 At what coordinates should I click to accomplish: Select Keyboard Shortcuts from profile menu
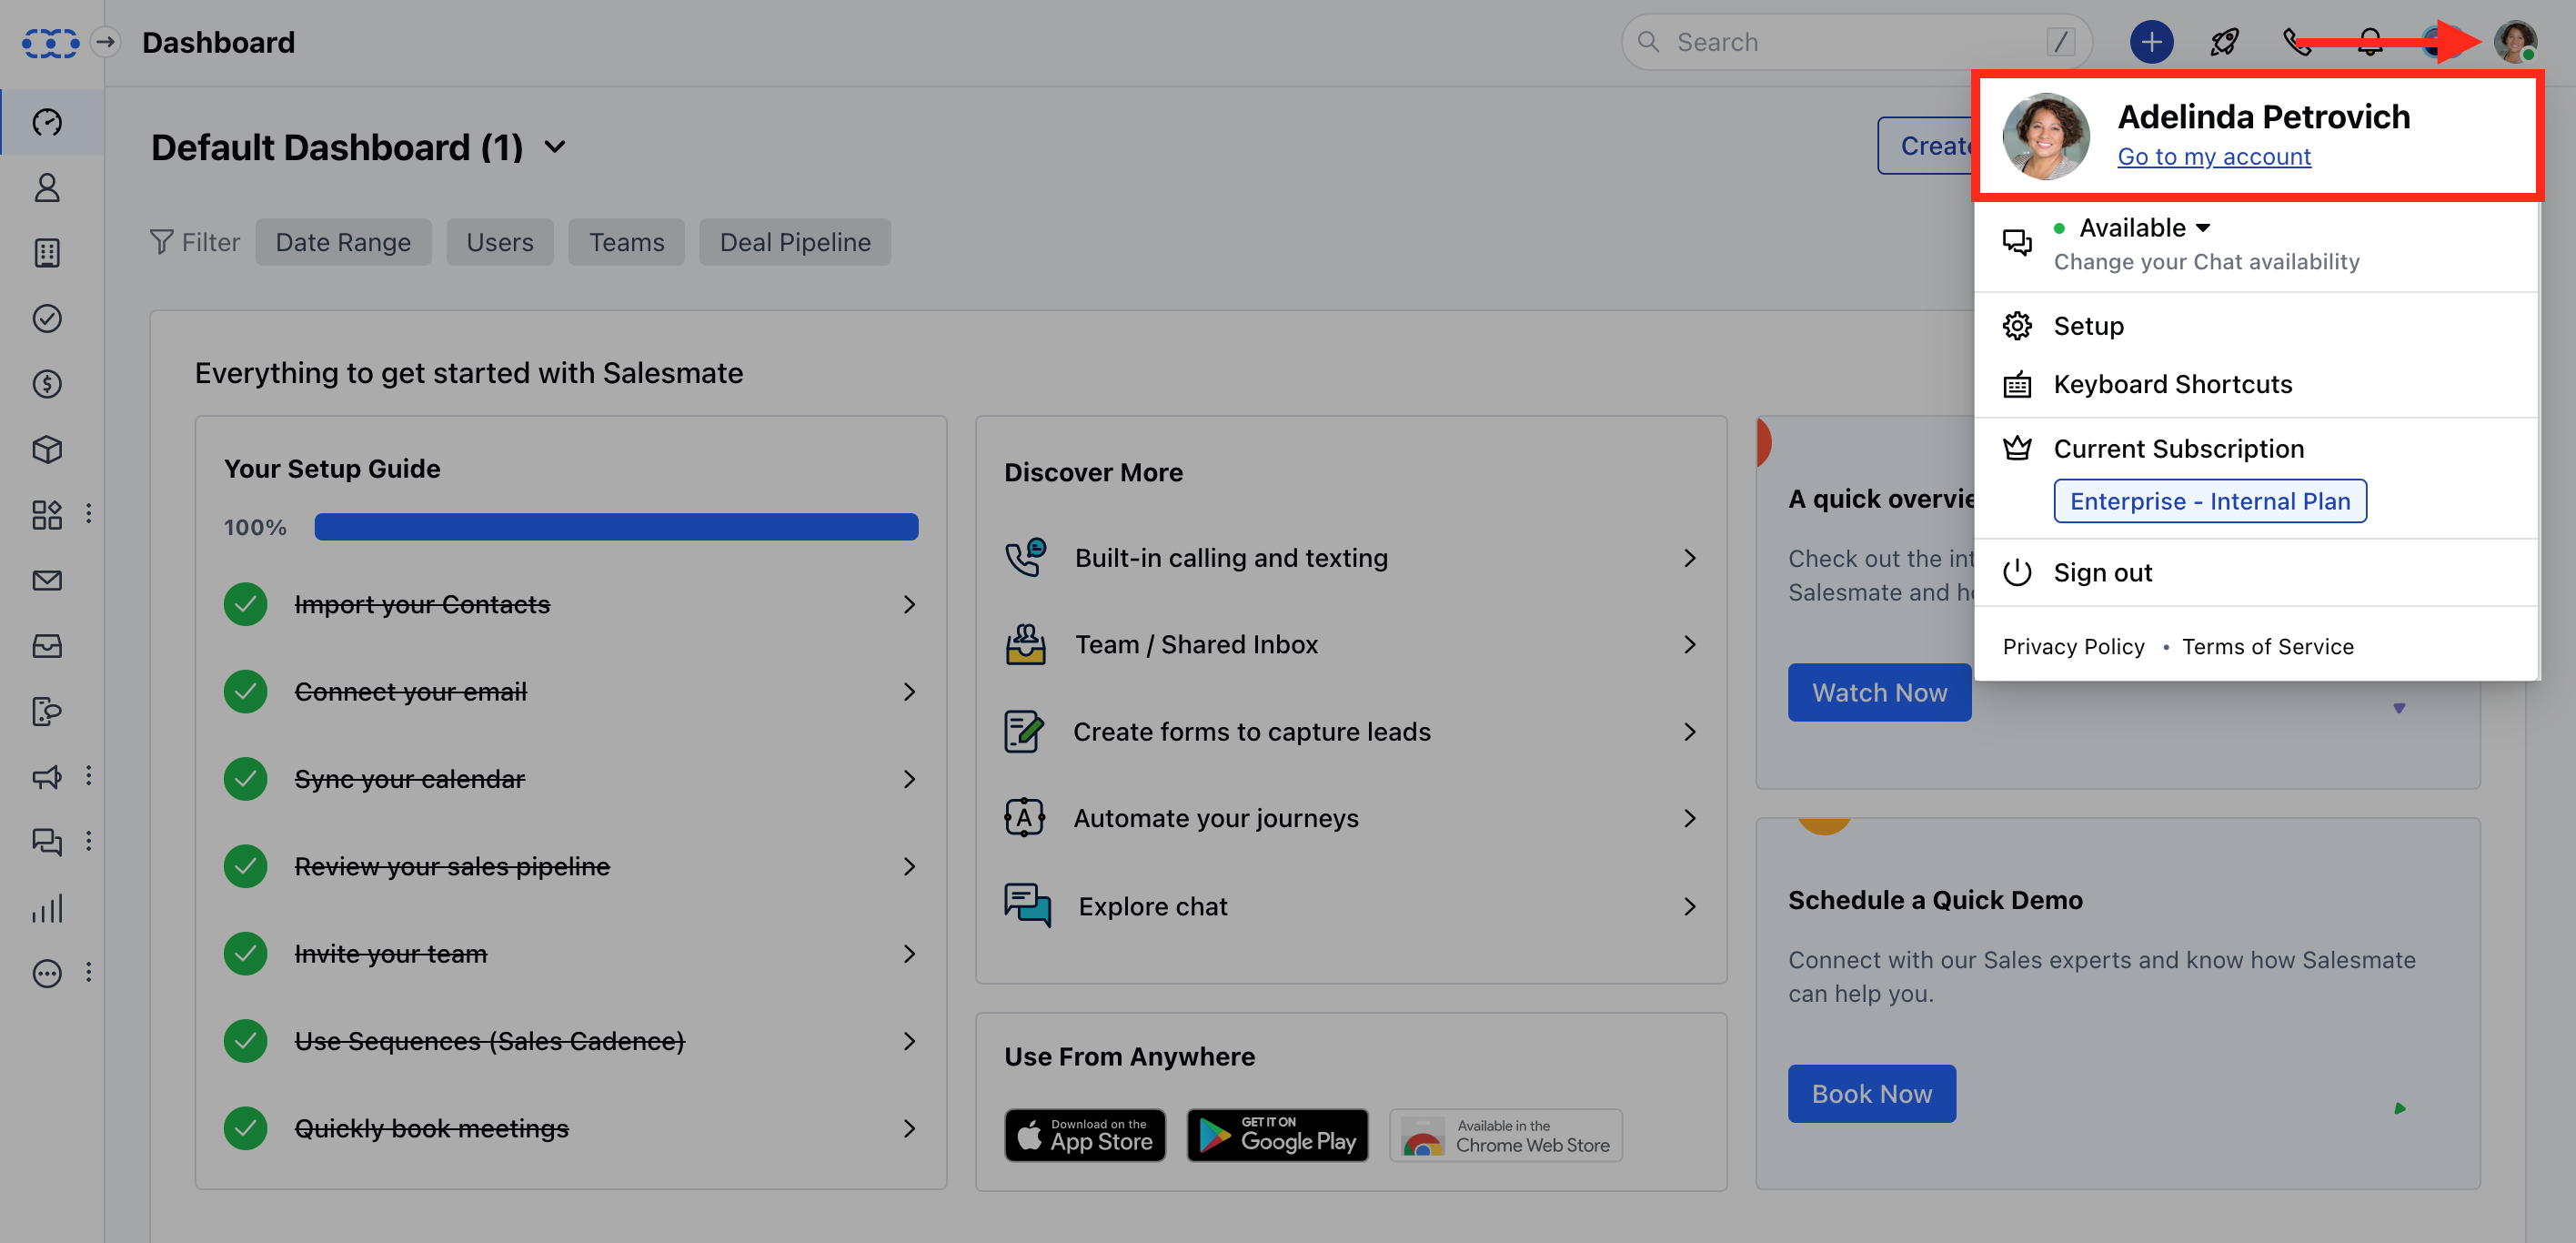coord(2172,385)
